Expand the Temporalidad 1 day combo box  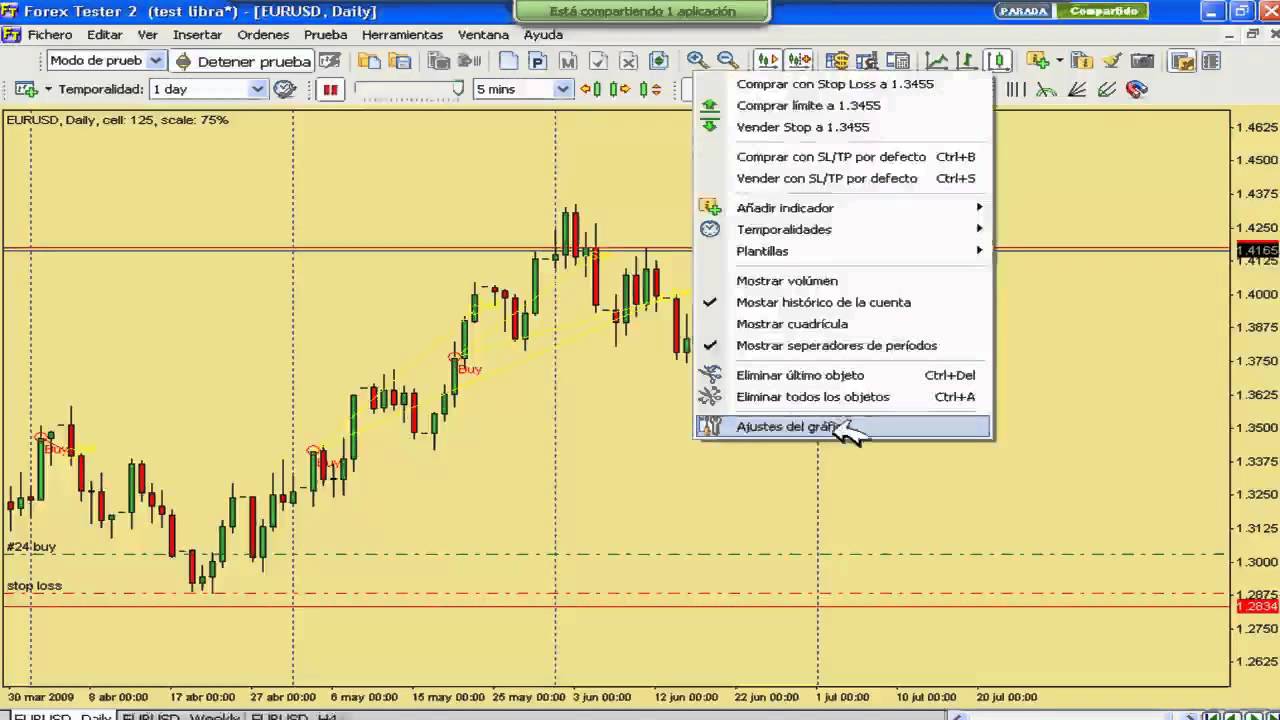coord(257,89)
